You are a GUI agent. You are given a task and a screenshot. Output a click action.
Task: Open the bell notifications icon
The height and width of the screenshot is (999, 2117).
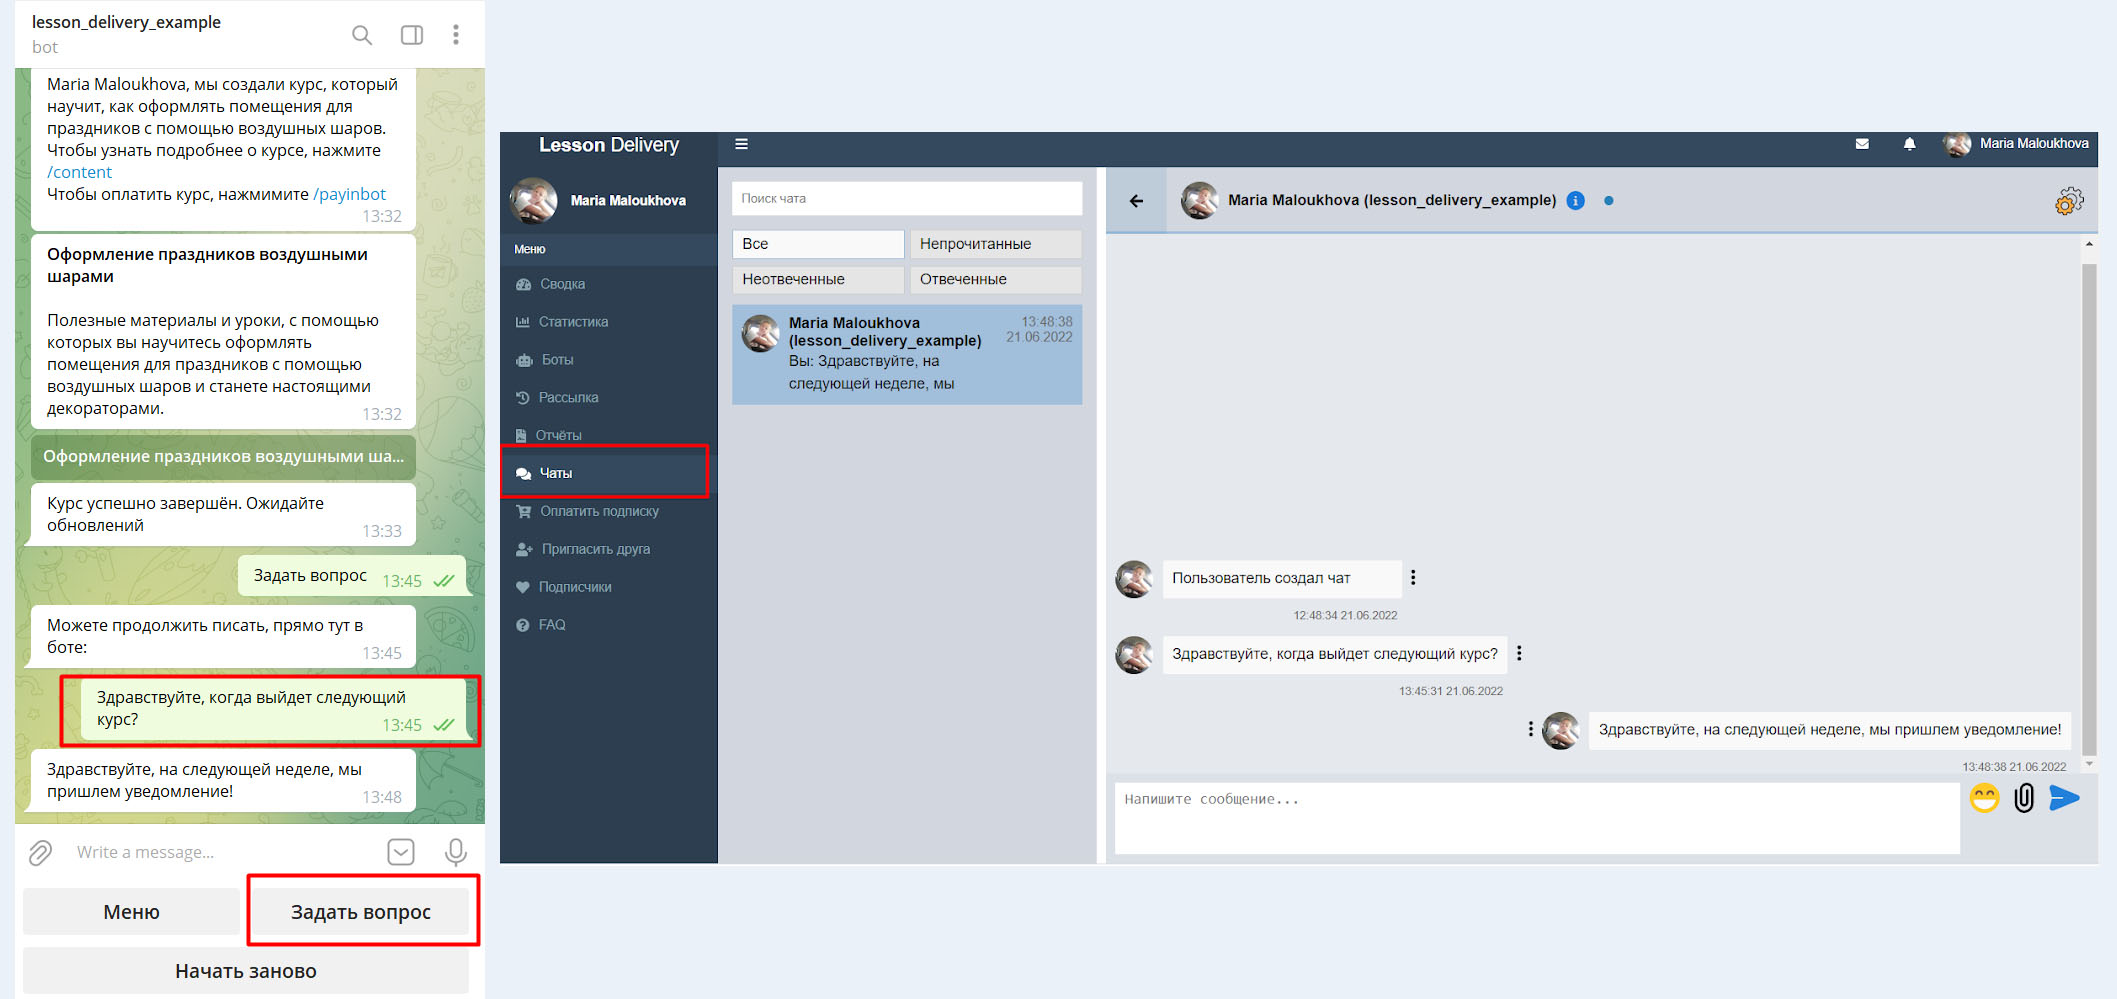pos(1909,144)
